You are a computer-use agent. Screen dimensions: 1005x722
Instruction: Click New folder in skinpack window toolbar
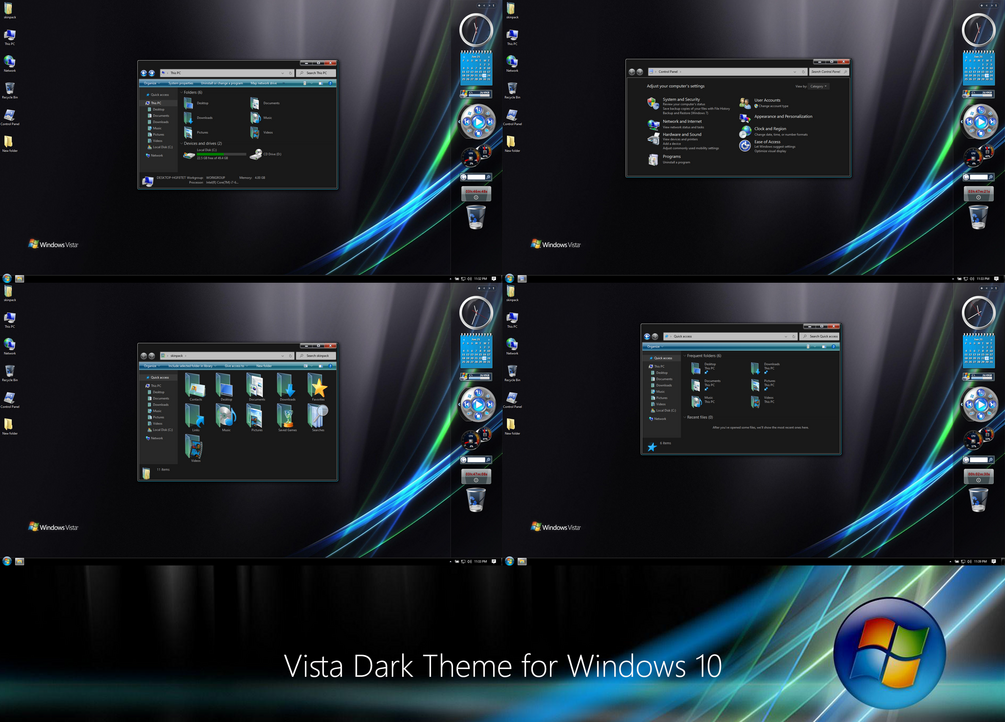point(264,366)
